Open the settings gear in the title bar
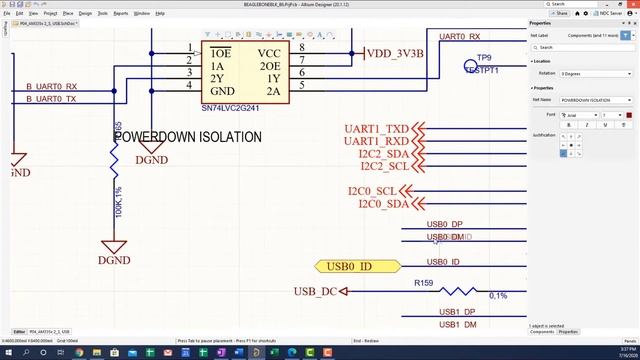Image resolution: width=640 pixels, height=360 pixels. click(x=586, y=13)
